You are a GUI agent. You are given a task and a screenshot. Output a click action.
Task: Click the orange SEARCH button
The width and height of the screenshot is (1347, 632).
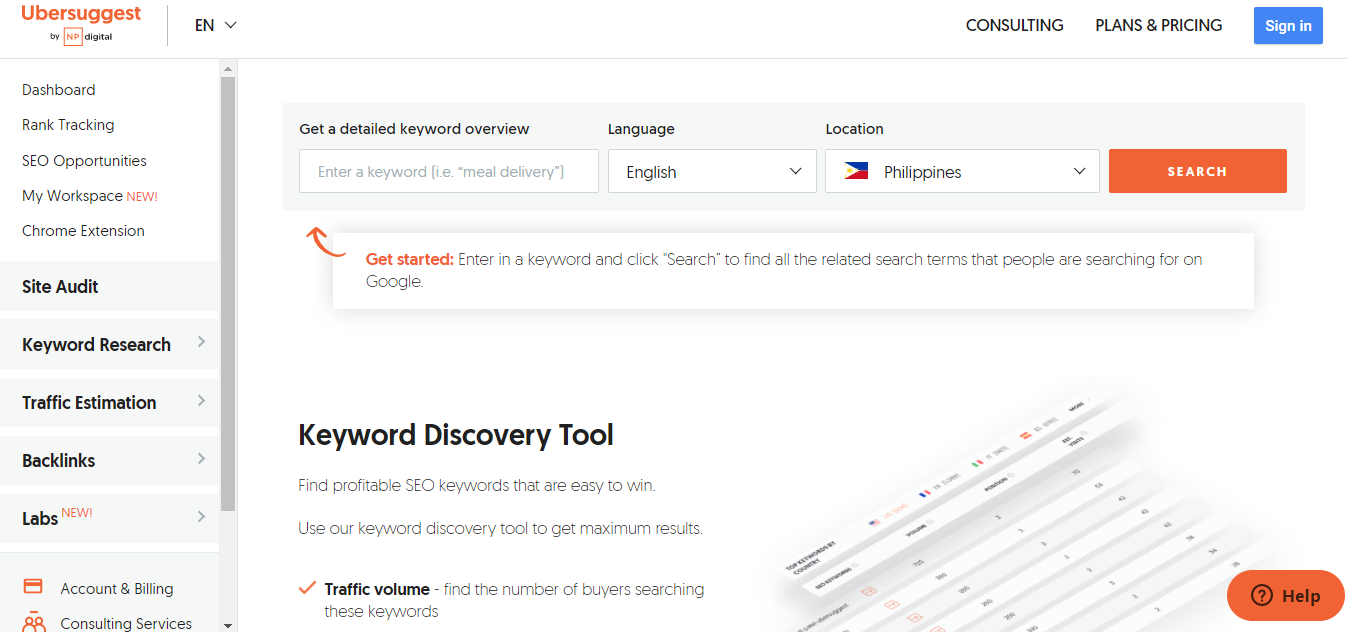(1197, 171)
